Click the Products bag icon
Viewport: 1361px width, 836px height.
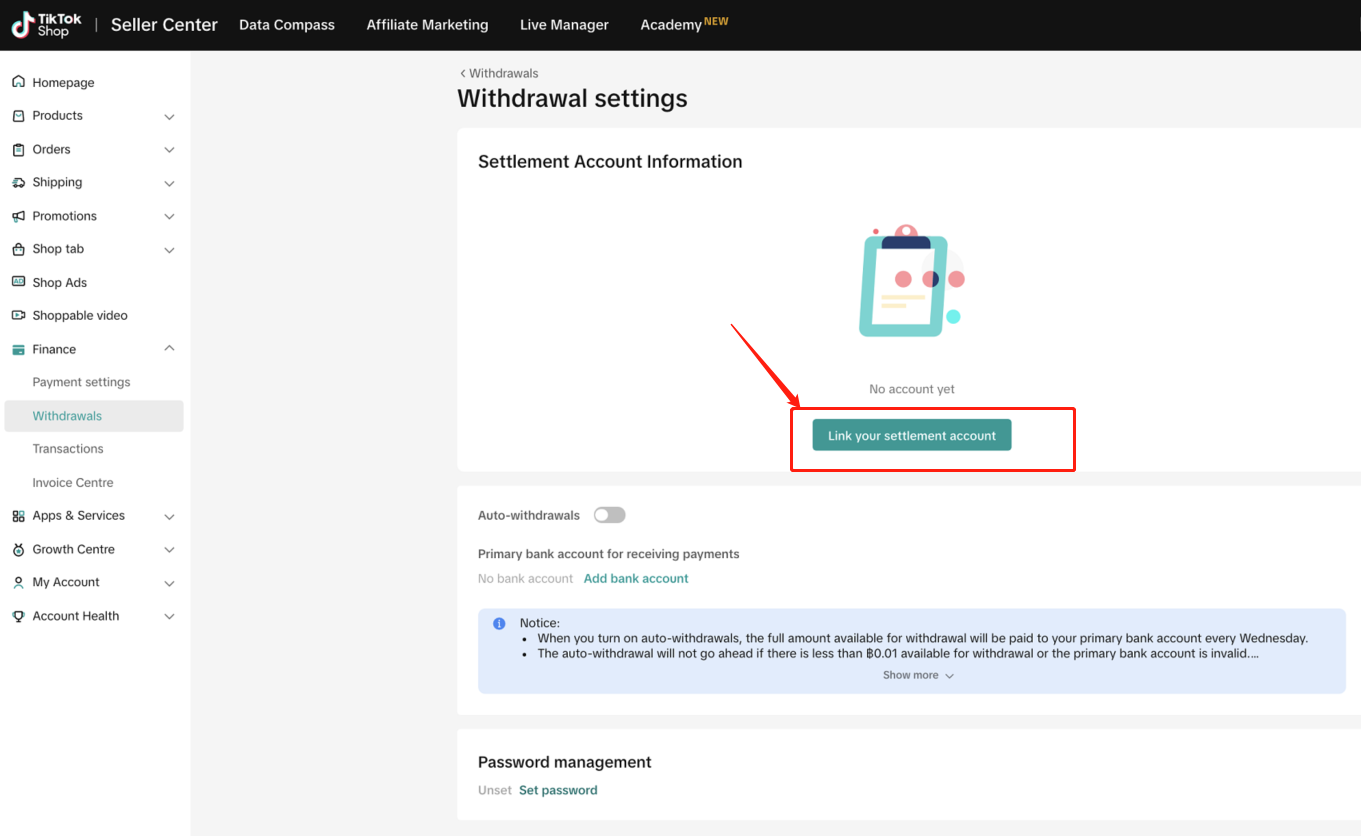(x=18, y=116)
